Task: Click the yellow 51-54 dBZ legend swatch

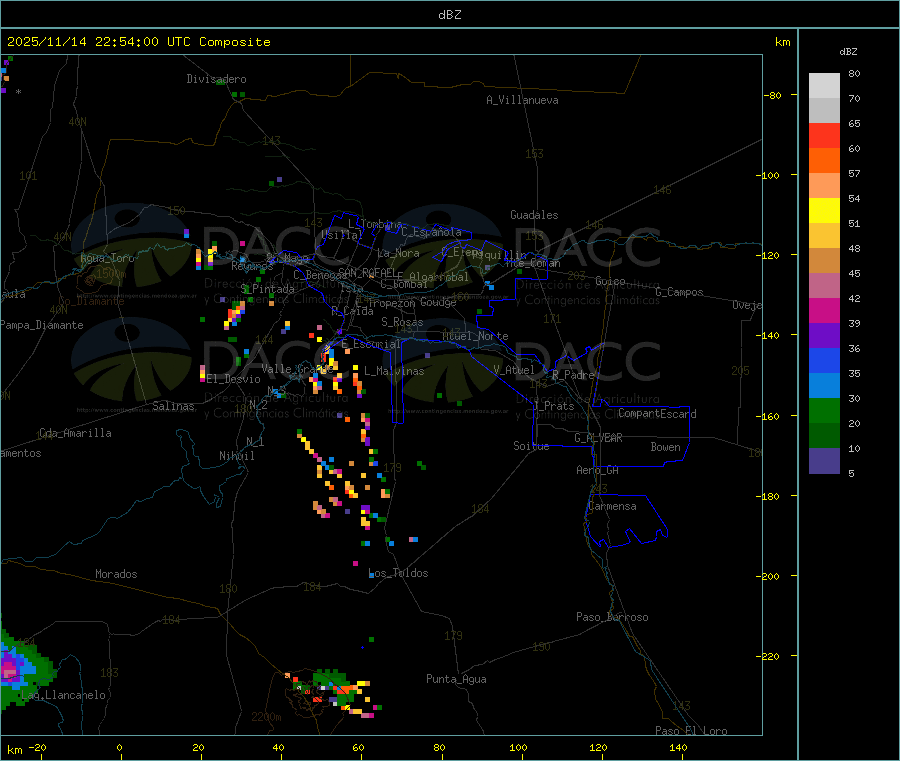Action: click(x=824, y=210)
